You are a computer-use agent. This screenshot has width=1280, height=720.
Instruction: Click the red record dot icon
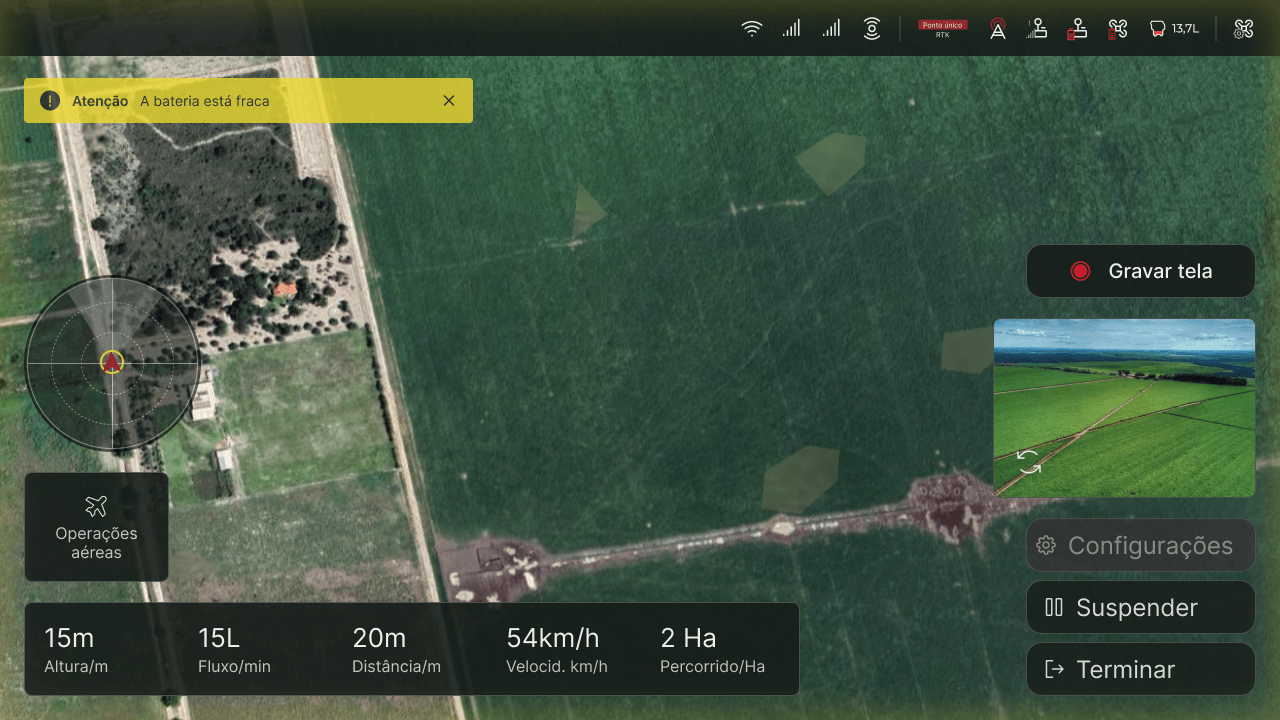click(1080, 271)
